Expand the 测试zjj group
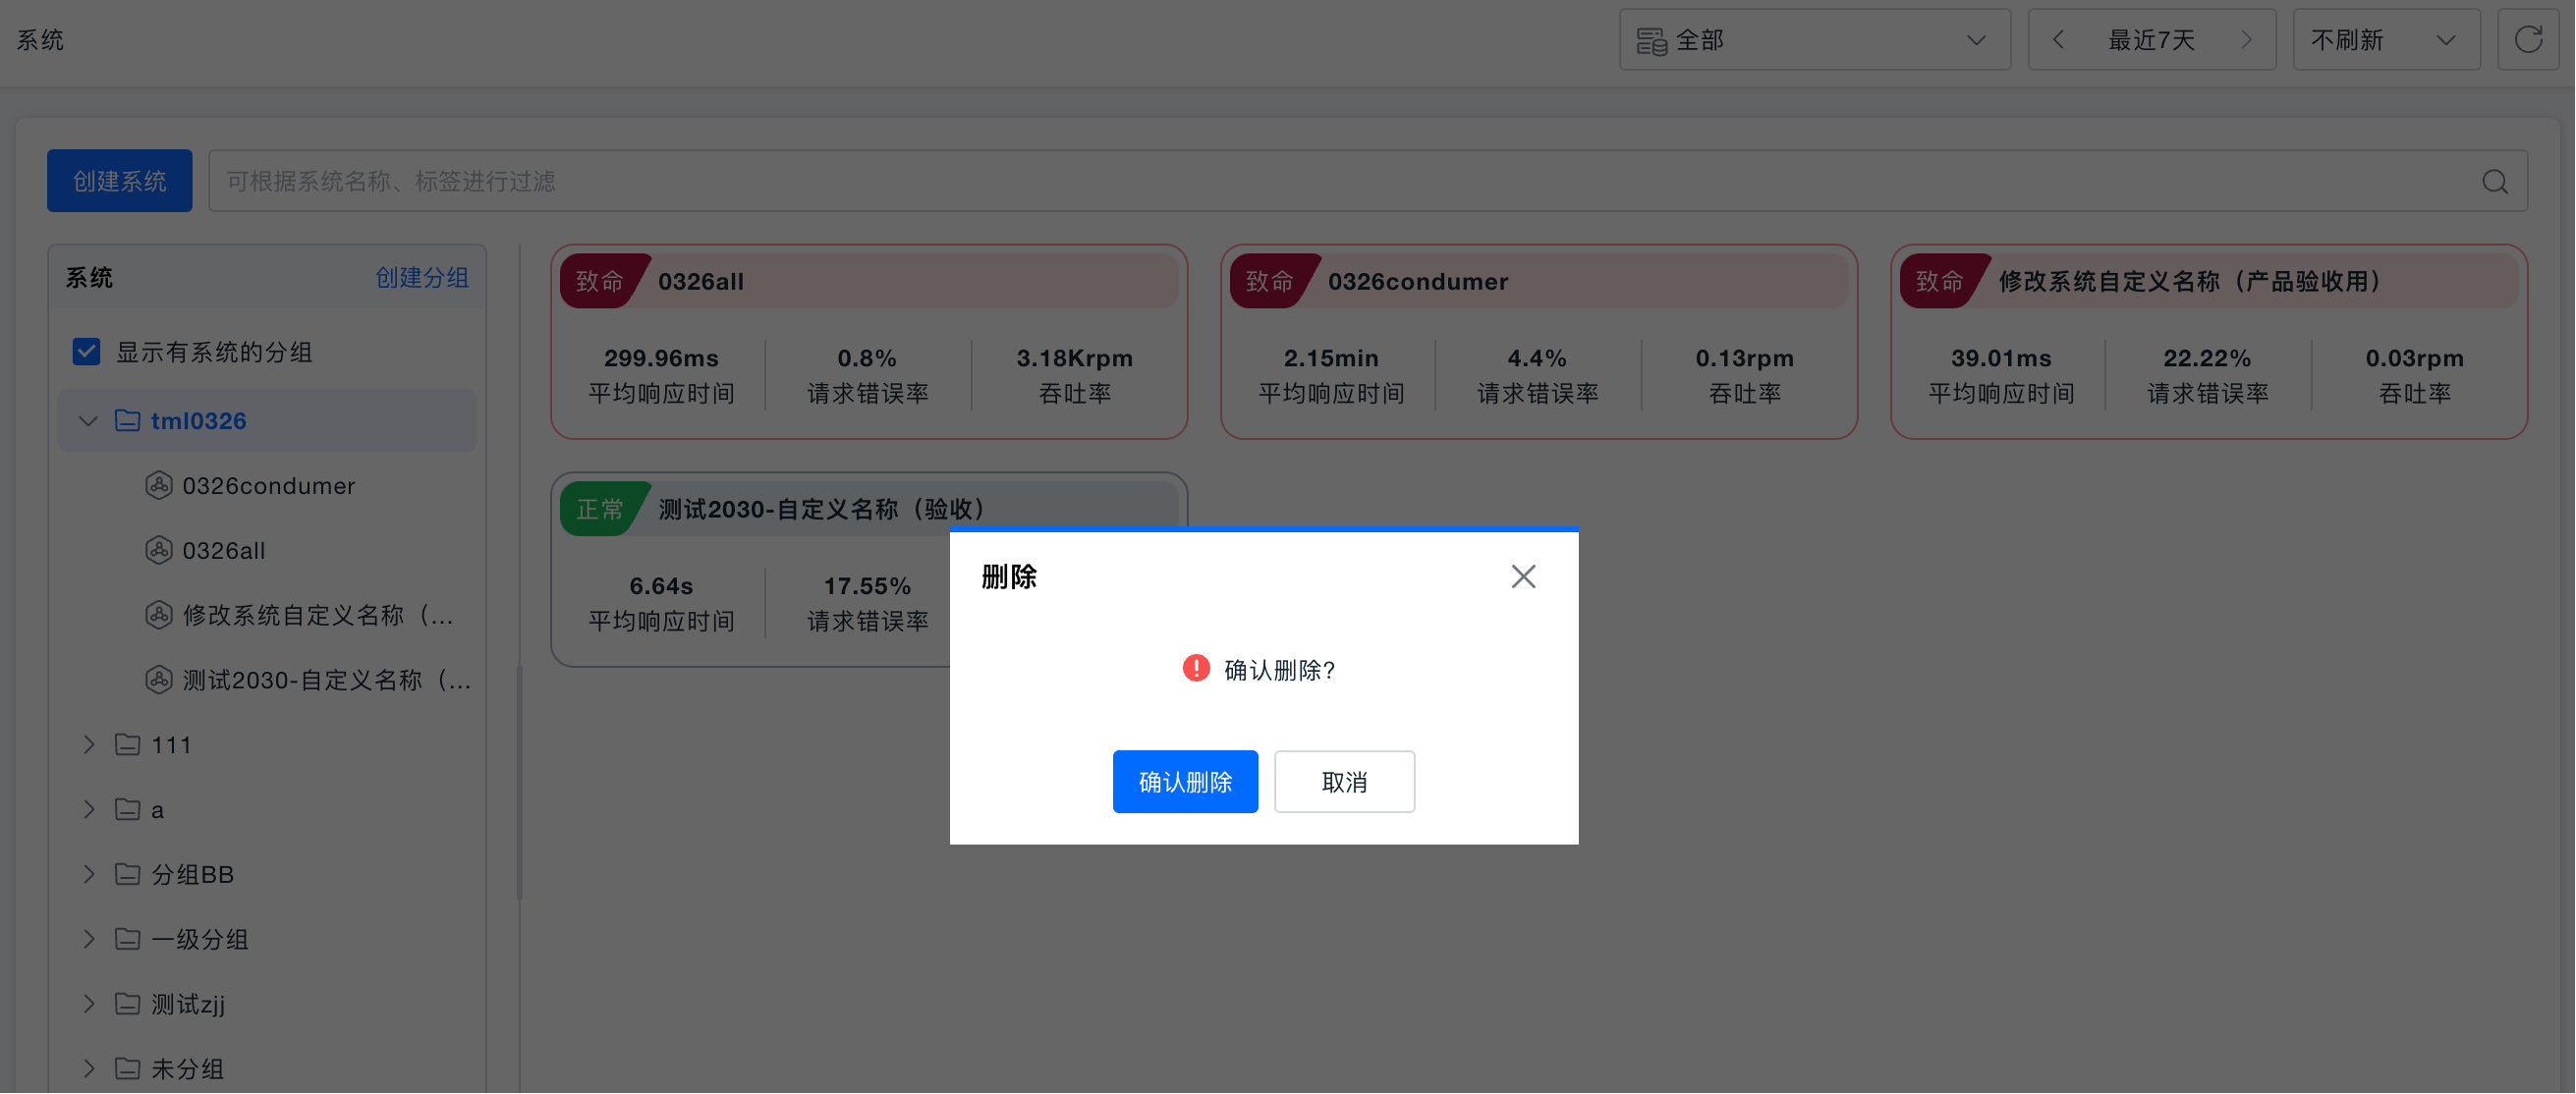Image resolution: width=2576 pixels, height=1094 pixels. pyautogui.click(x=88, y=1003)
